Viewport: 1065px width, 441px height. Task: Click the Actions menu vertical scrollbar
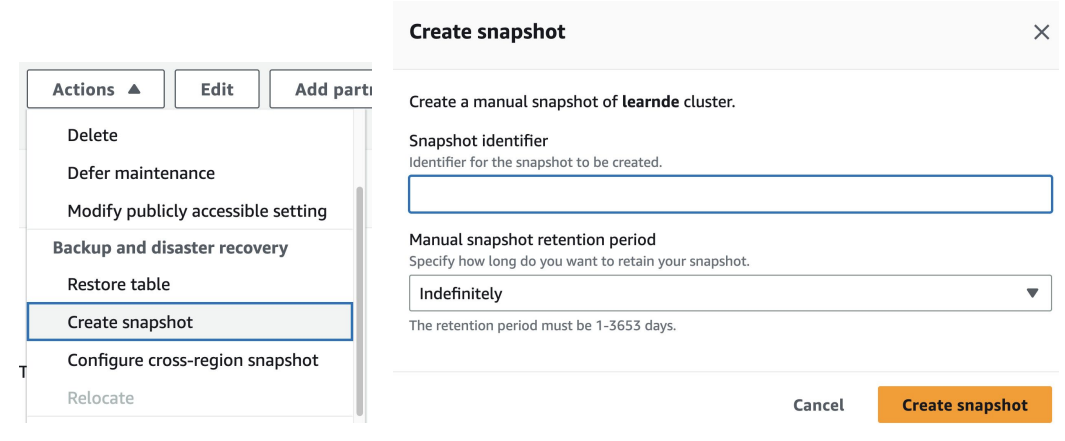tap(360, 300)
